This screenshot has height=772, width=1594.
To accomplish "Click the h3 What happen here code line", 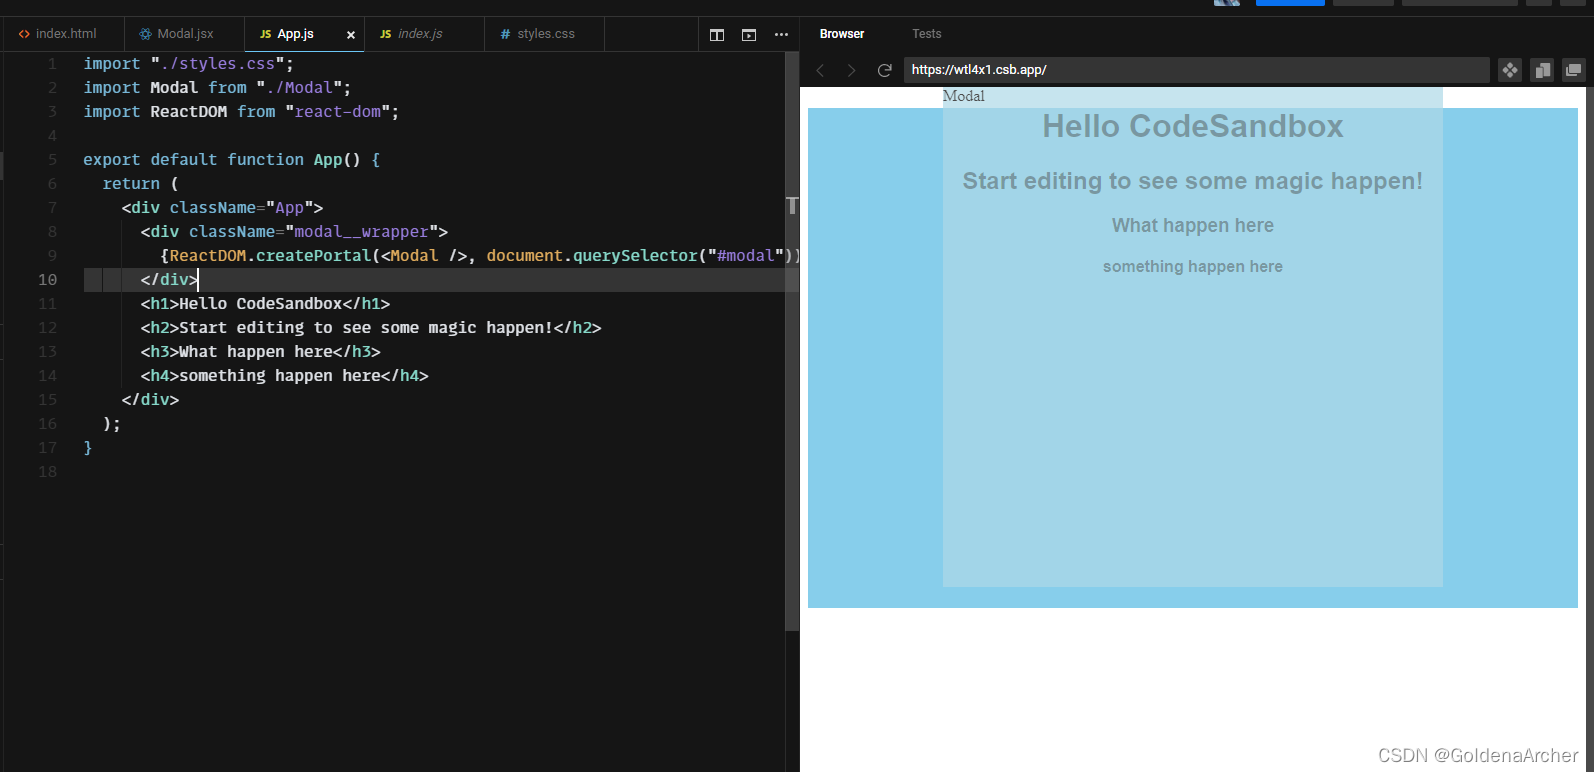I will click(x=260, y=352).
